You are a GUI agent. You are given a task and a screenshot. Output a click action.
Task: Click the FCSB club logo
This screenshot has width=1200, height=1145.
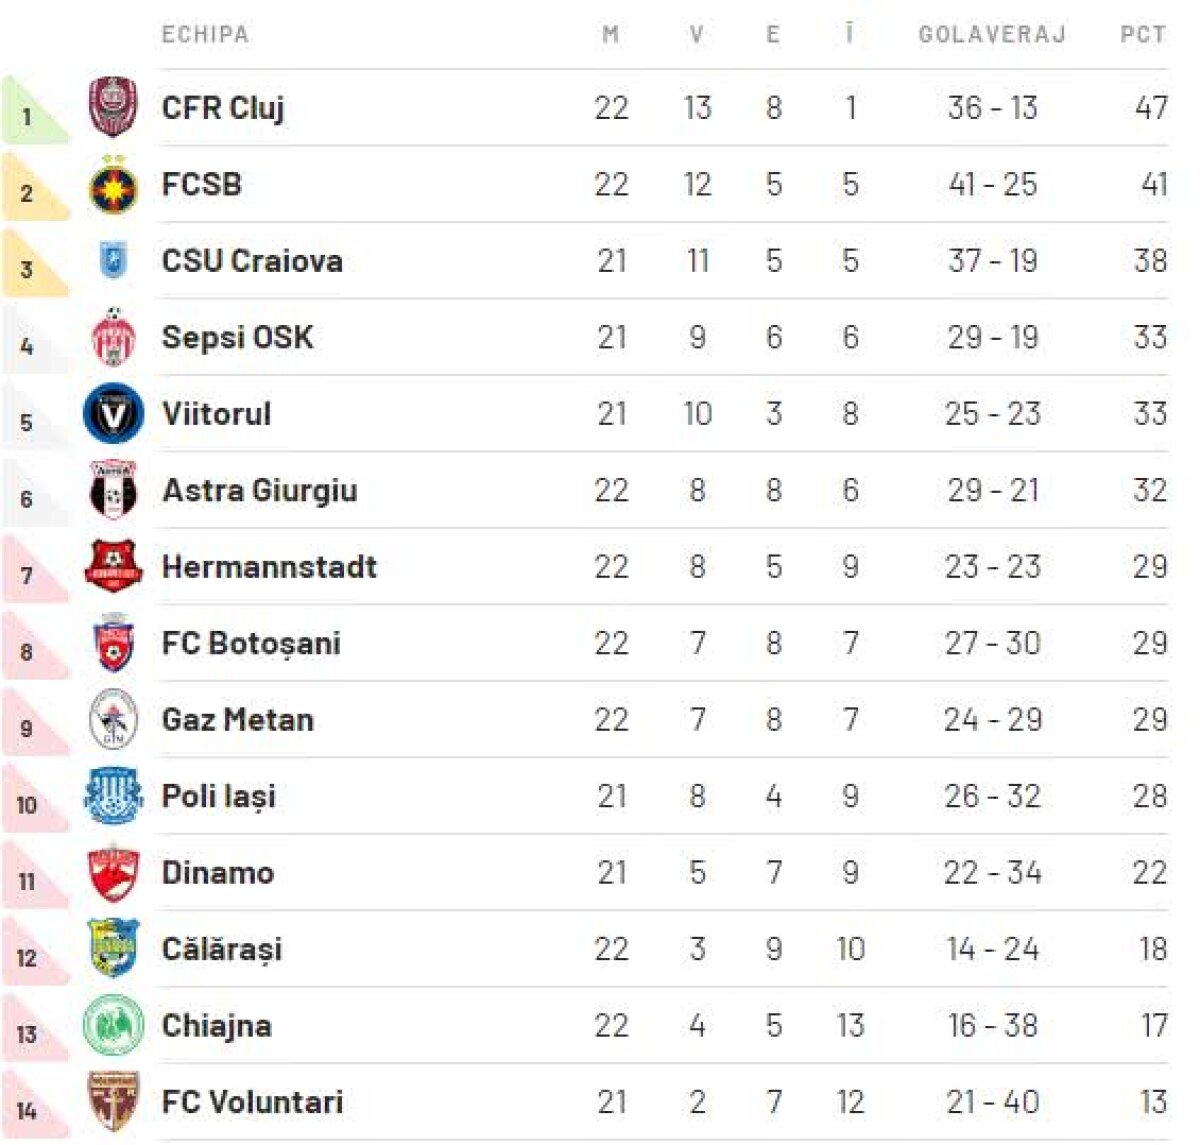113,185
